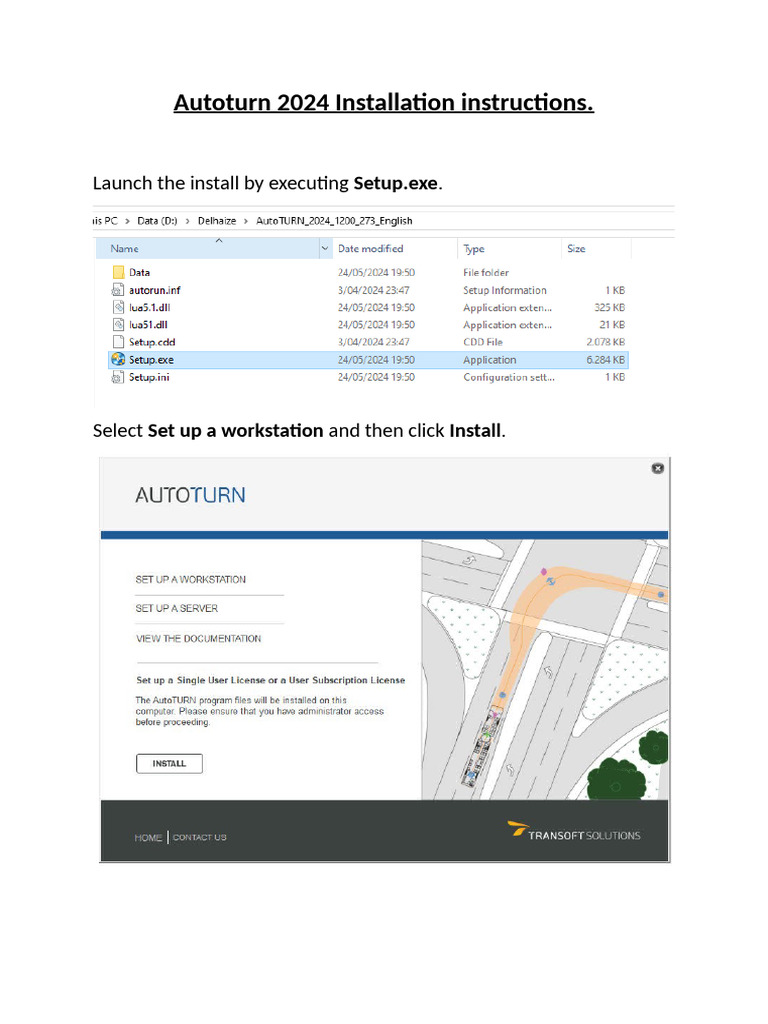The width and height of the screenshot is (768, 1024).
Task: Toggle the sort arrow above the Name column
Action: 219,240
